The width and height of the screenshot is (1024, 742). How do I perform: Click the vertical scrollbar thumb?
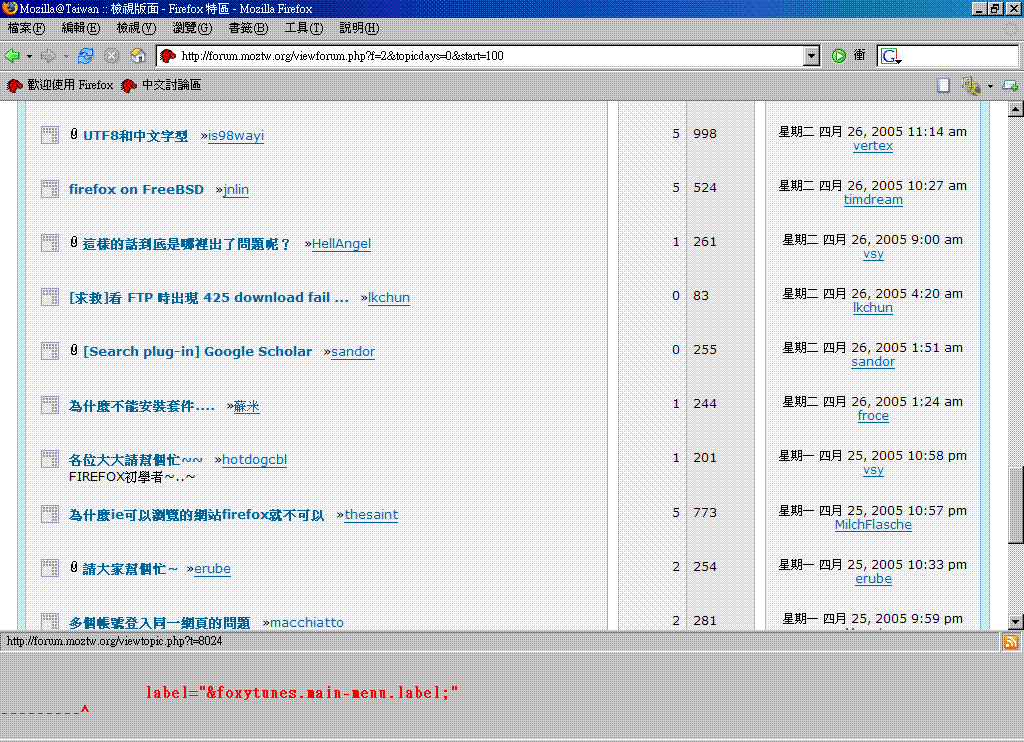(x=1016, y=505)
